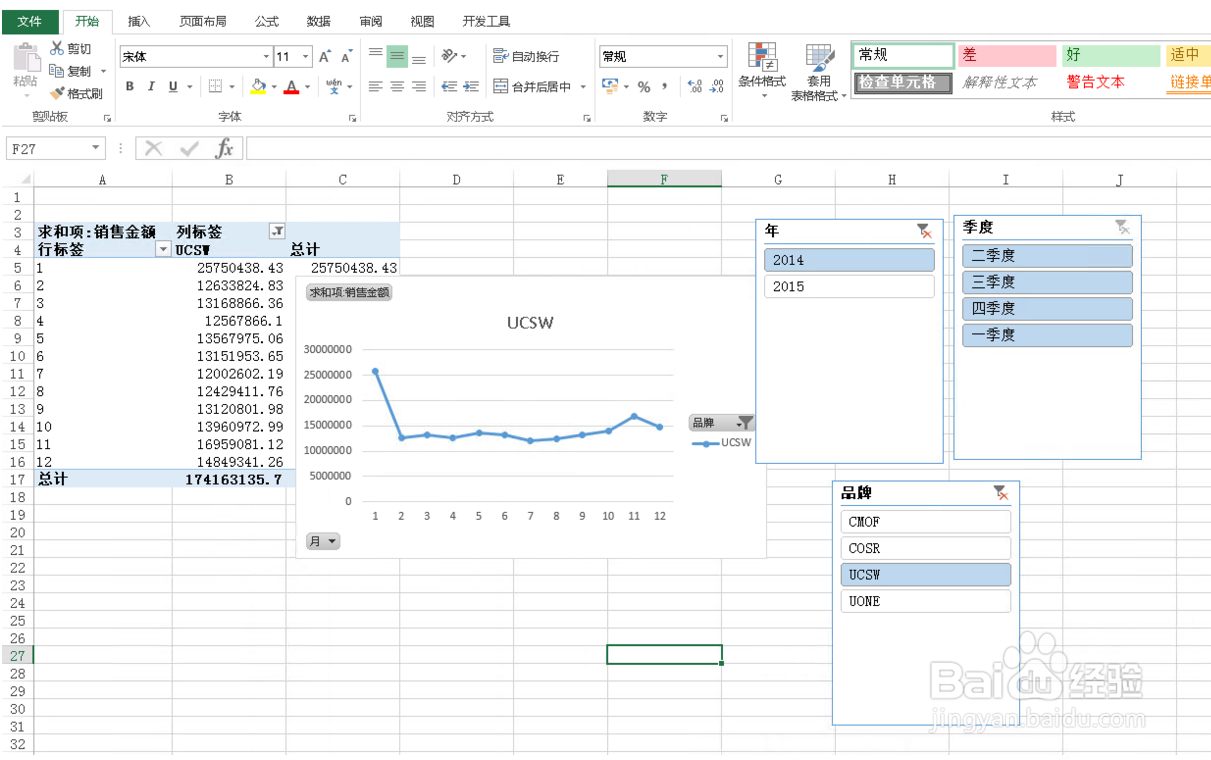This screenshot has height=760, width=1211.
Task: Apply the 好 cell style
Action: pyautogui.click(x=1110, y=56)
